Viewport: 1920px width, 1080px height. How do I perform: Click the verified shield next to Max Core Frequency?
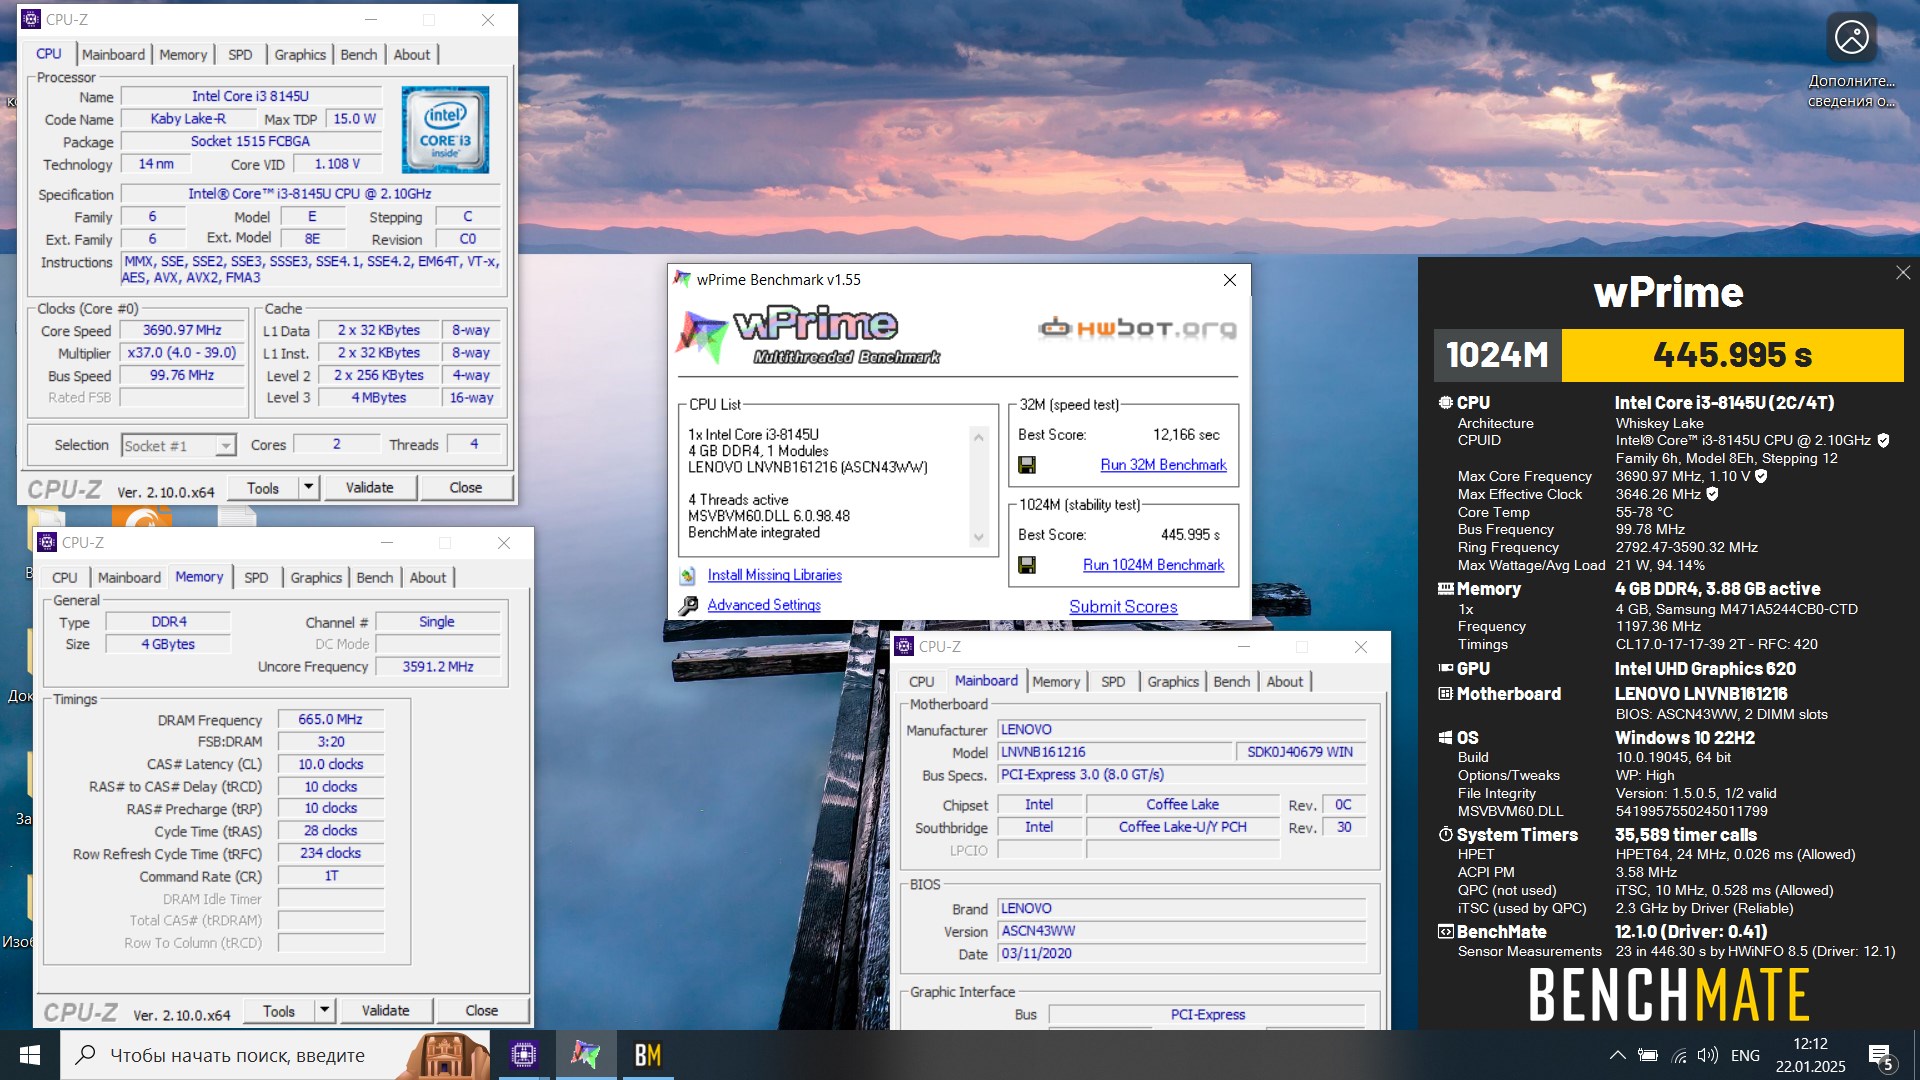click(x=1761, y=477)
